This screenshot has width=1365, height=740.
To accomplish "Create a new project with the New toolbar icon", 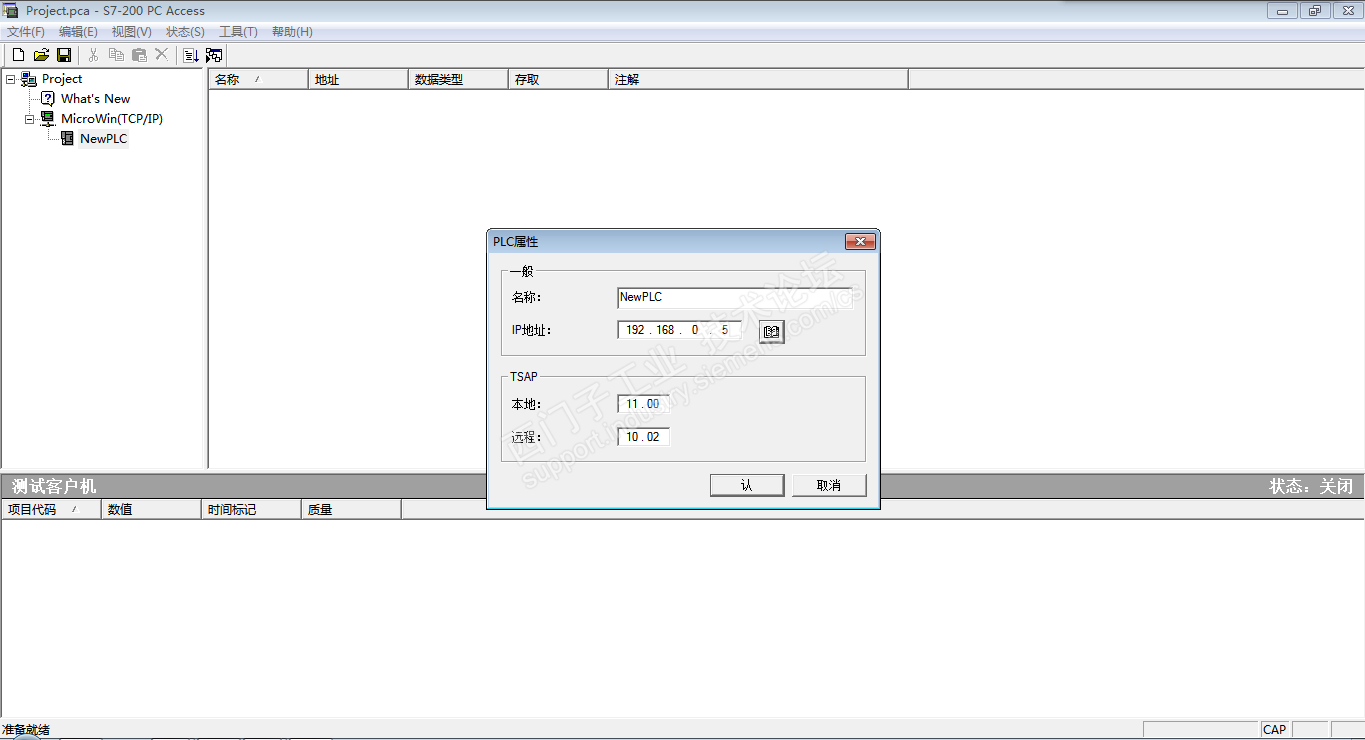I will (18, 55).
